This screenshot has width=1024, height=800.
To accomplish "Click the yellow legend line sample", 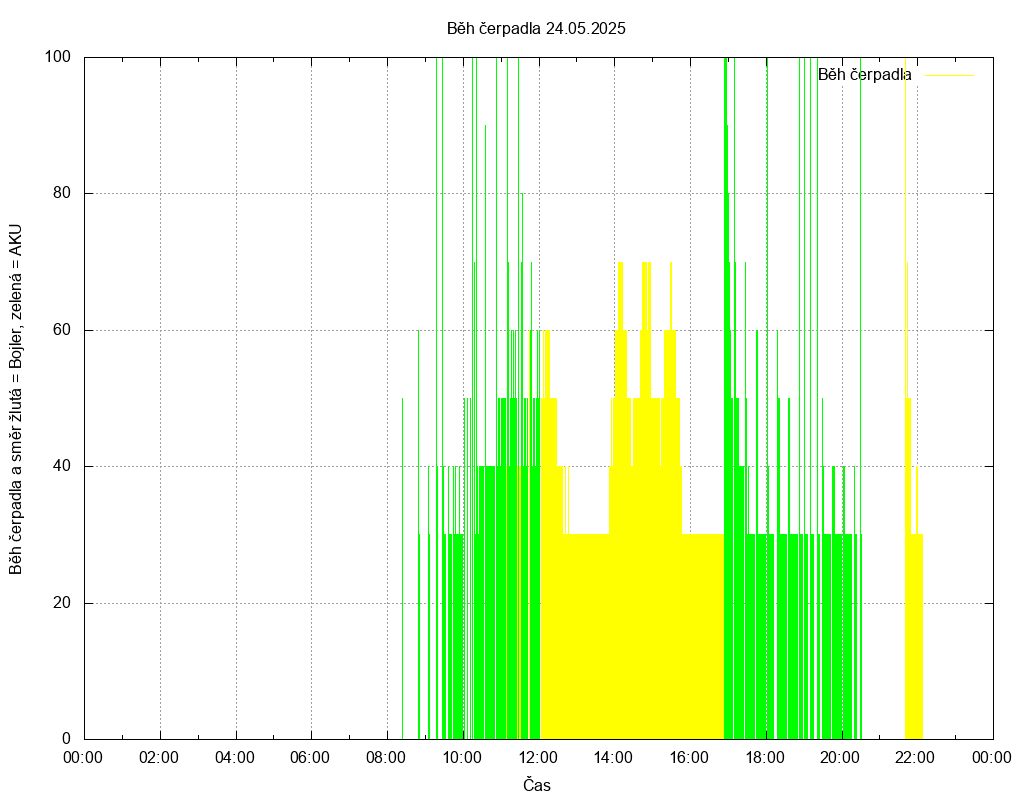I will [950, 76].
